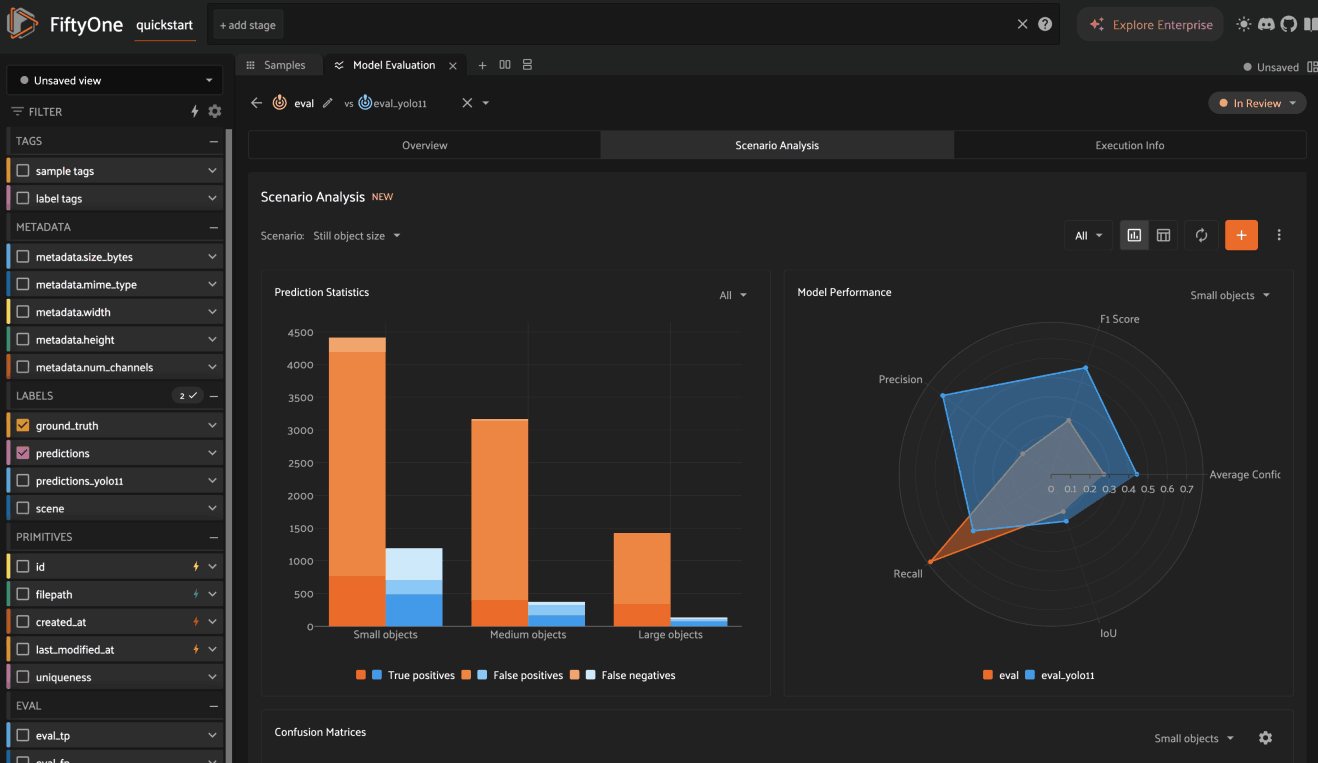Image resolution: width=1318 pixels, height=763 pixels.
Task: Click the sidebar lightning bolt icon
Action: (195, 112)
